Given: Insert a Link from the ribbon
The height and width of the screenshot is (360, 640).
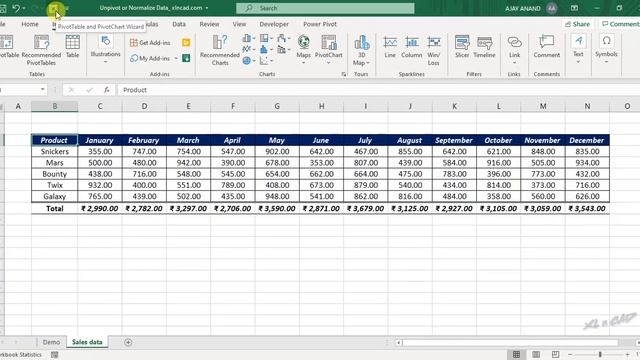Looking at the screenshot, I should click(514, 49).
